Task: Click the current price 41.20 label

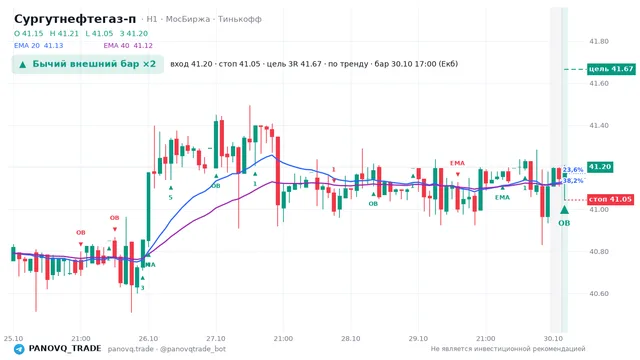Action: click(600, 167)
